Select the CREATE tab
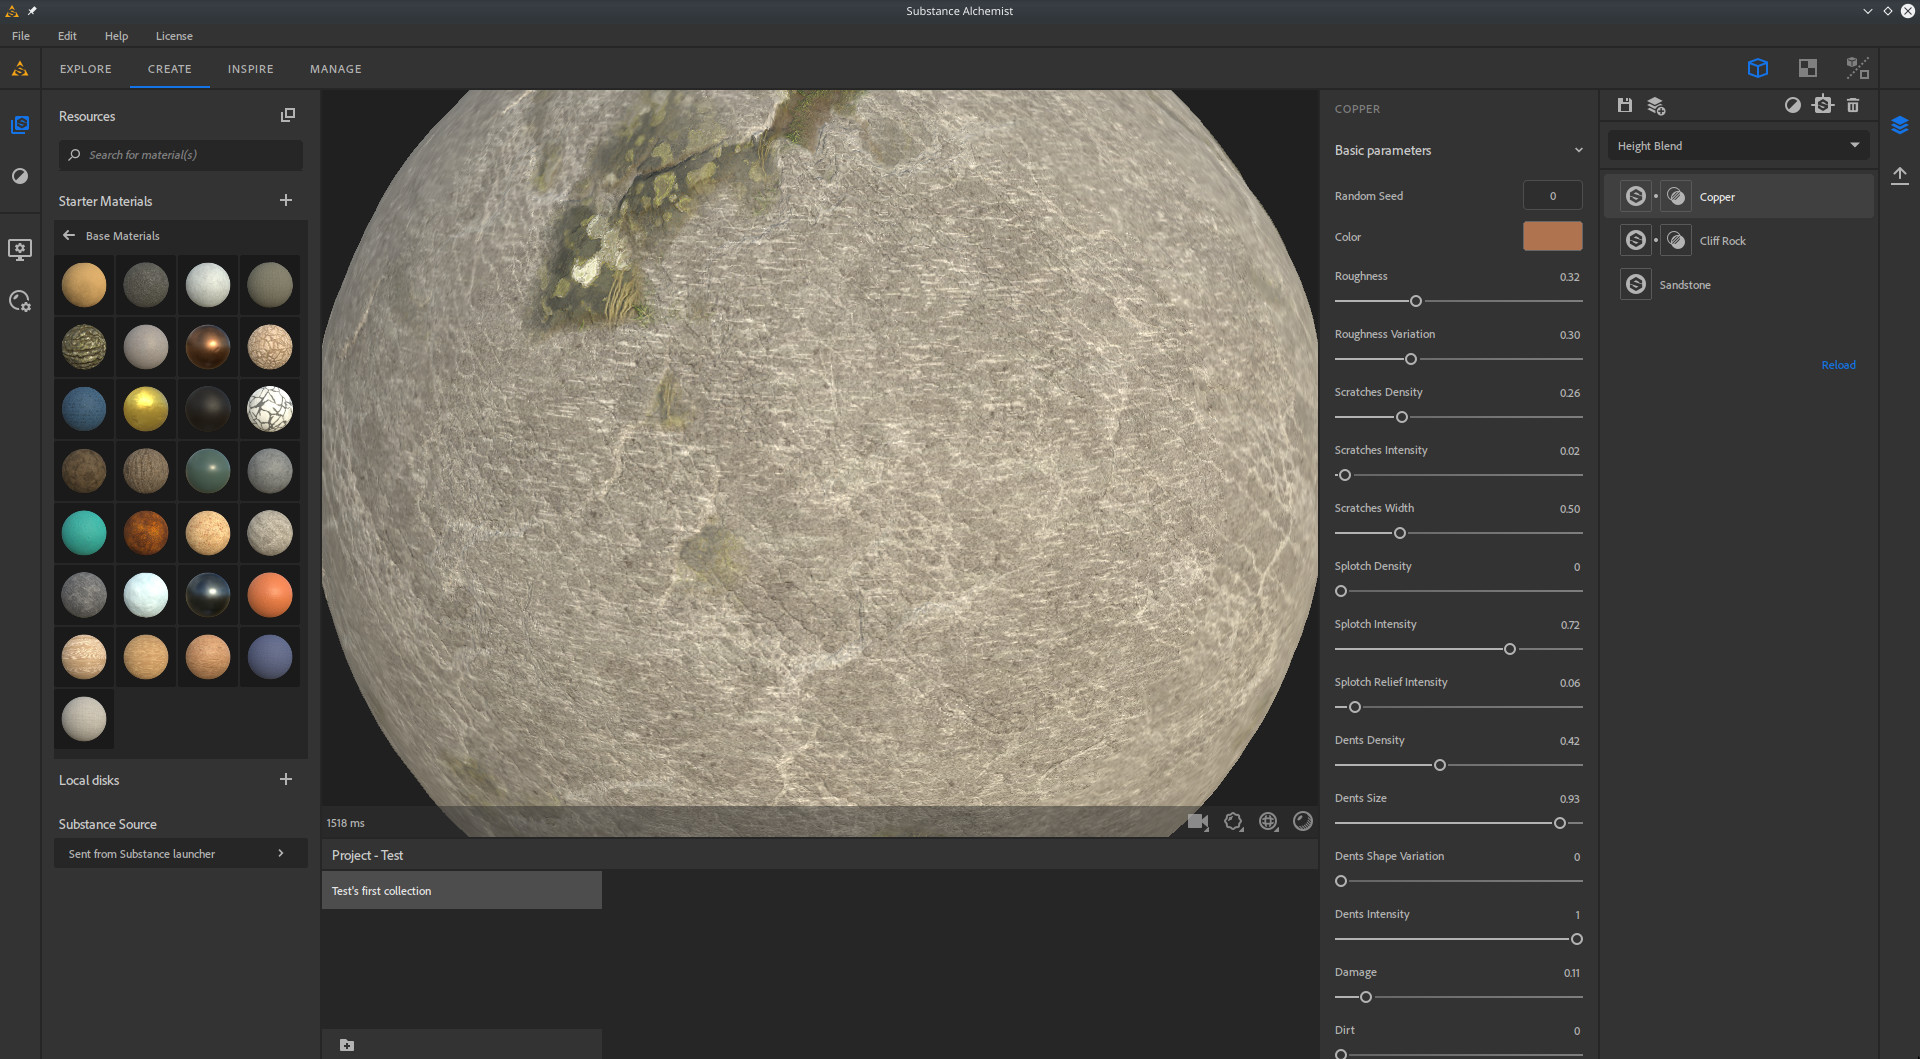Screen dimensions: 1920x1059 (x=169, y=69)
